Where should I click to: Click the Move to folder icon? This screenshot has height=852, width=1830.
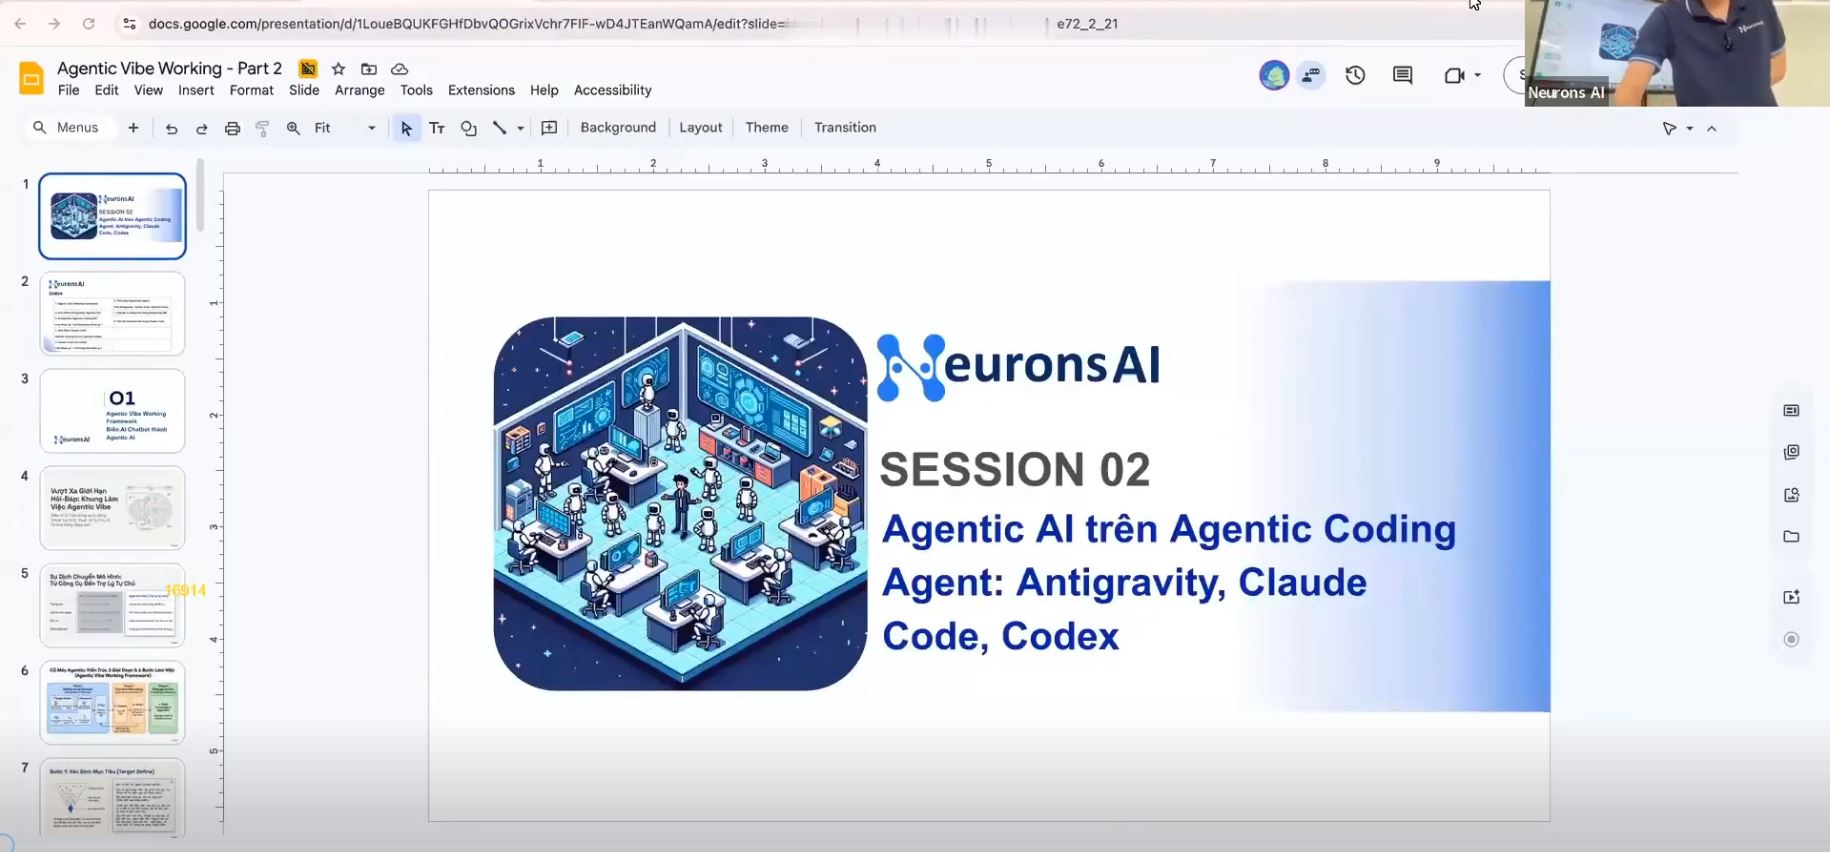point(369,69)
